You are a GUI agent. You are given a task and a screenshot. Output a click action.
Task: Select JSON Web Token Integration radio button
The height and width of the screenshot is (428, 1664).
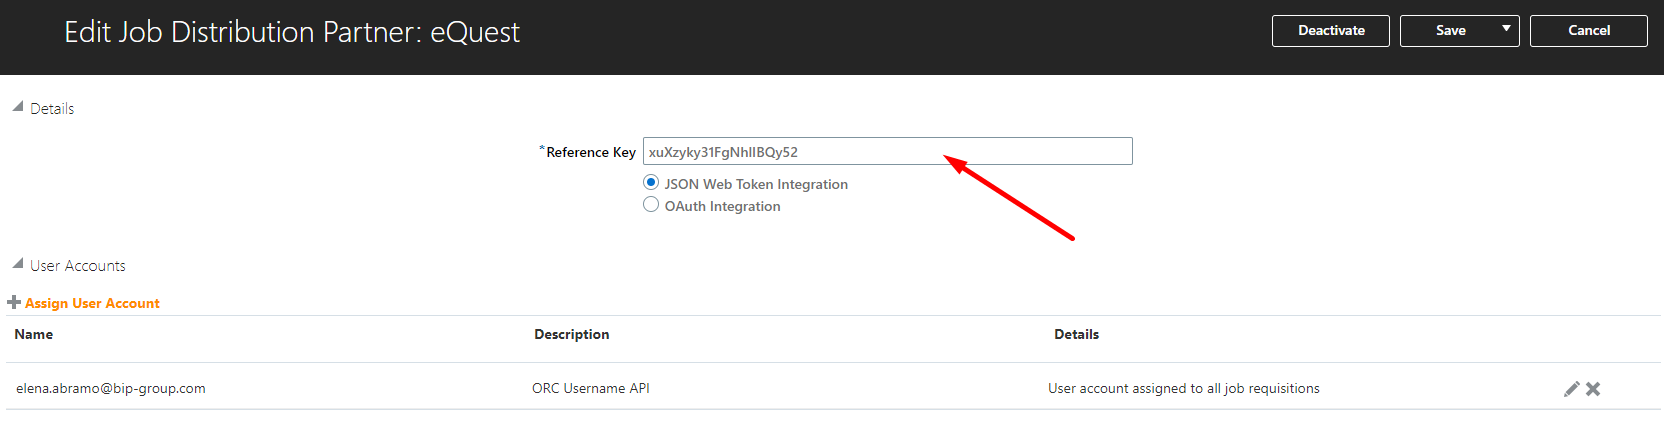651,182
